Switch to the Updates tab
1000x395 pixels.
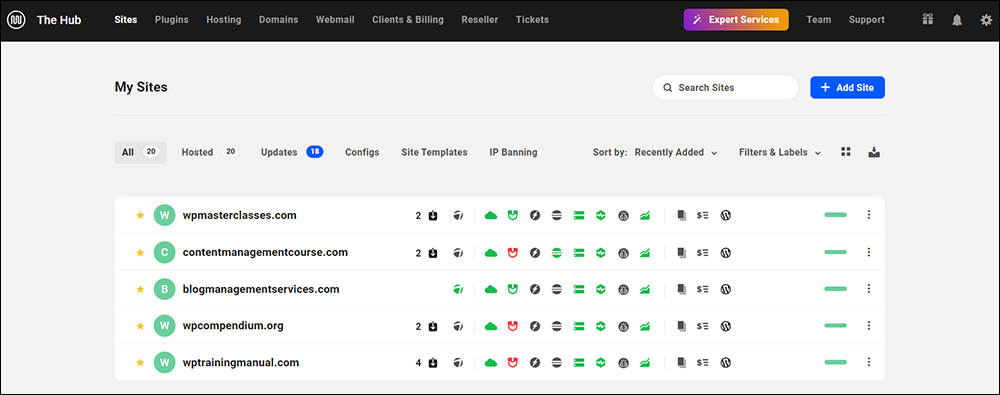click(x=291, y=153)
